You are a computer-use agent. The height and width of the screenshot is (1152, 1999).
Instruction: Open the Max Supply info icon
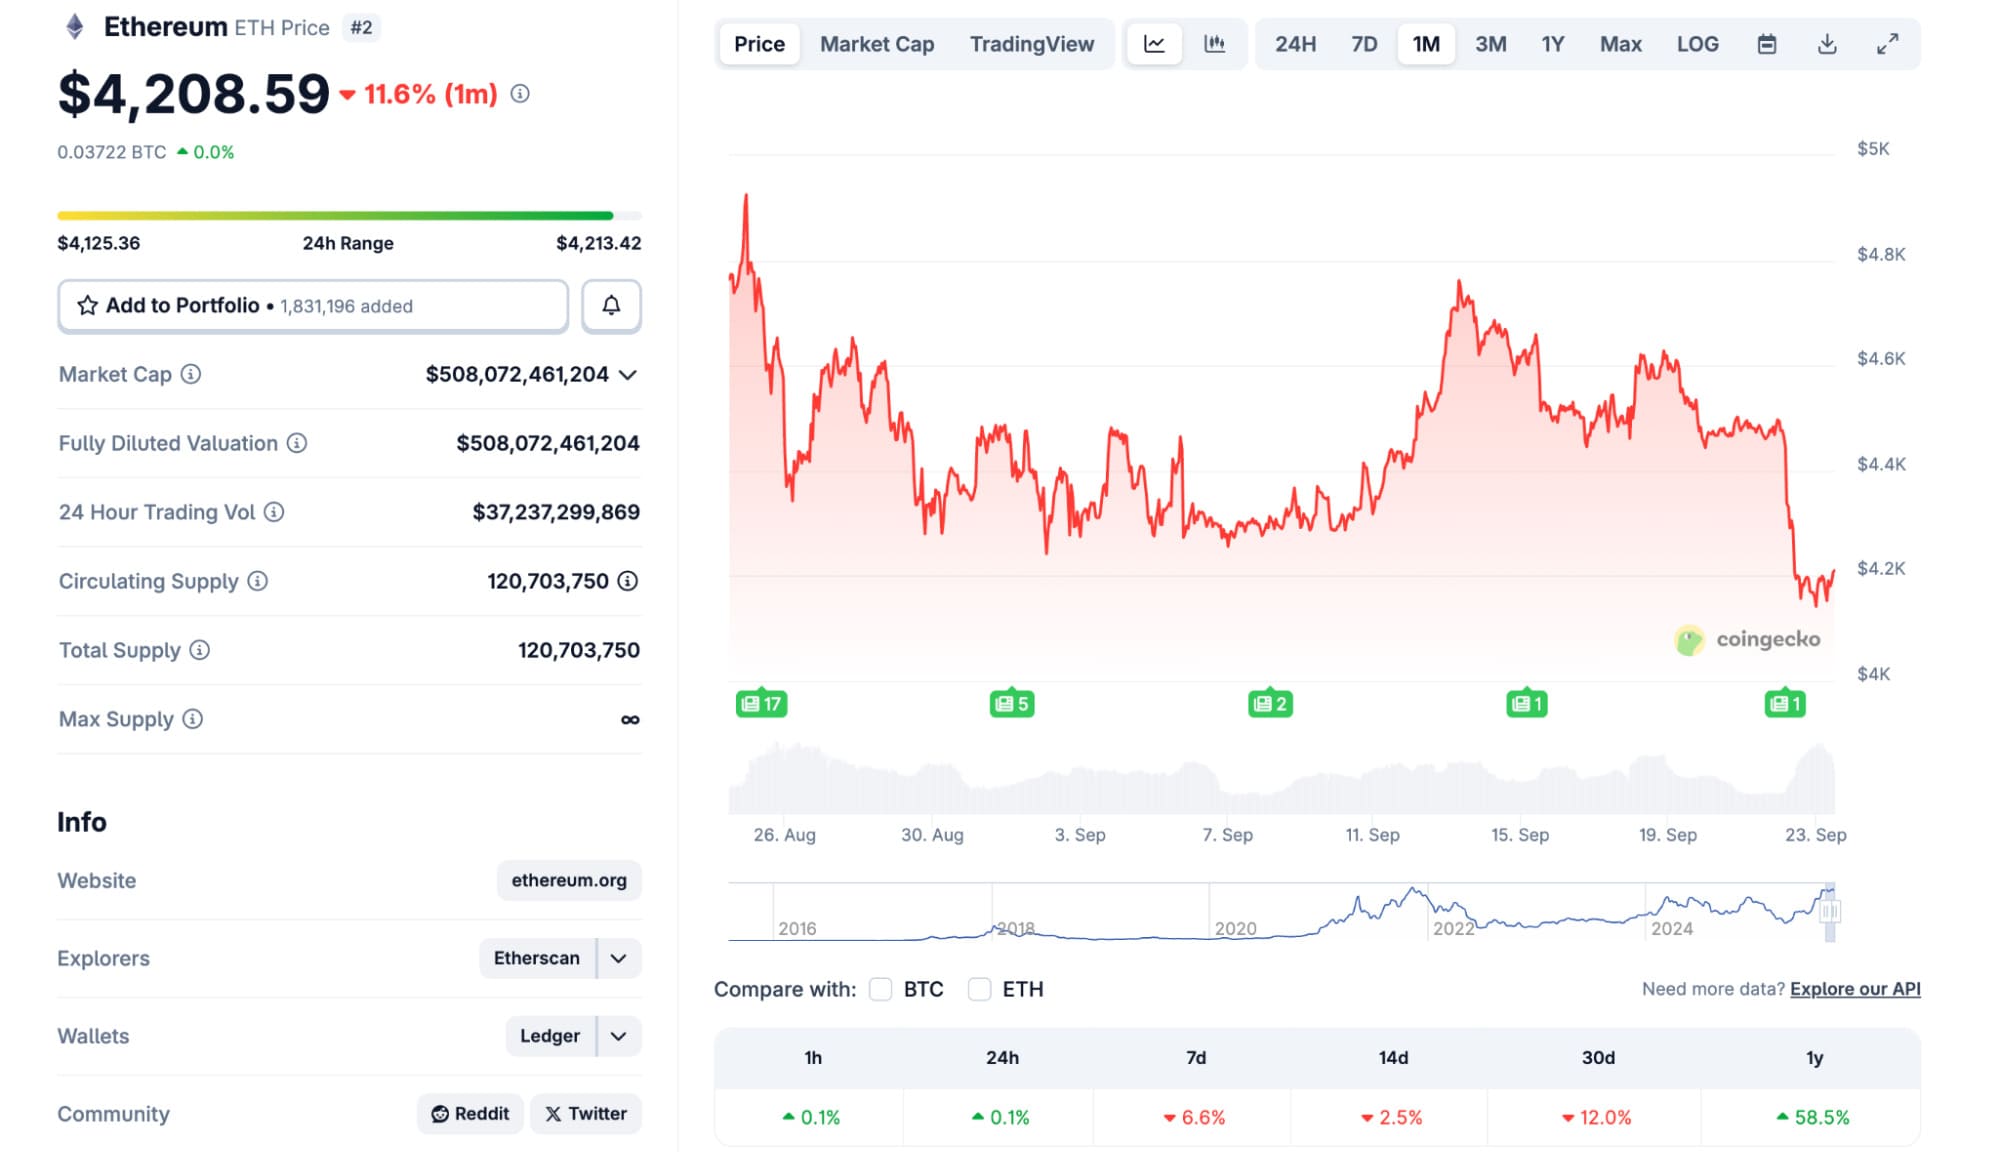[193, 719]
